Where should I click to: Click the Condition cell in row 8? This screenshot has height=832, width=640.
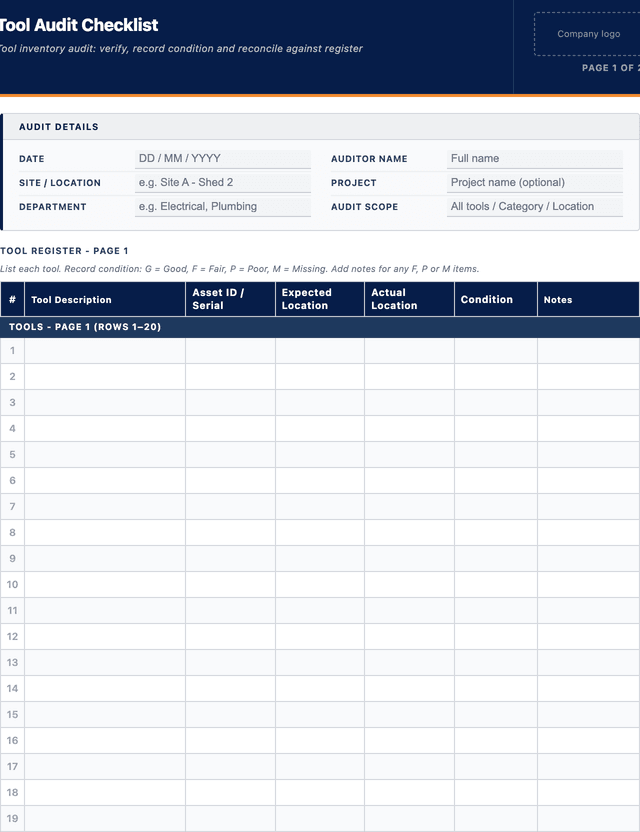coord(496,533)
